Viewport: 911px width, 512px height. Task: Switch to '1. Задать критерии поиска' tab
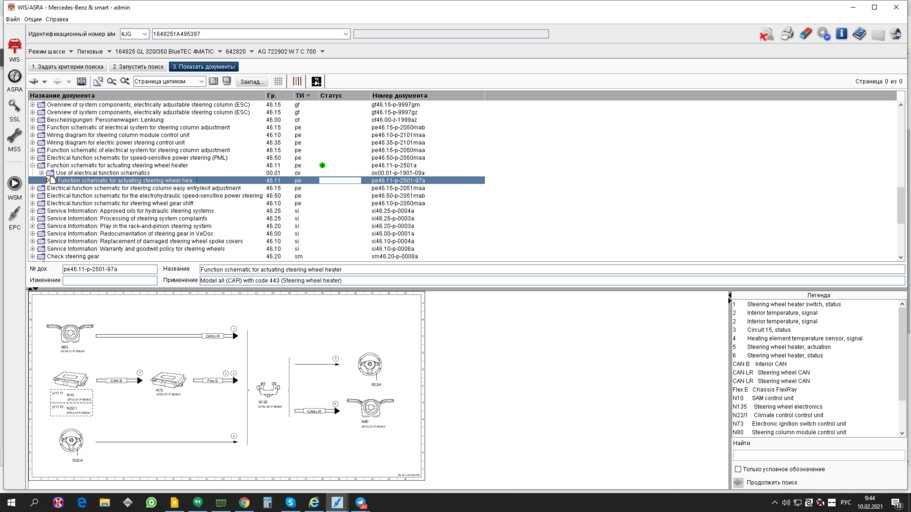click(x=67, y=67)
